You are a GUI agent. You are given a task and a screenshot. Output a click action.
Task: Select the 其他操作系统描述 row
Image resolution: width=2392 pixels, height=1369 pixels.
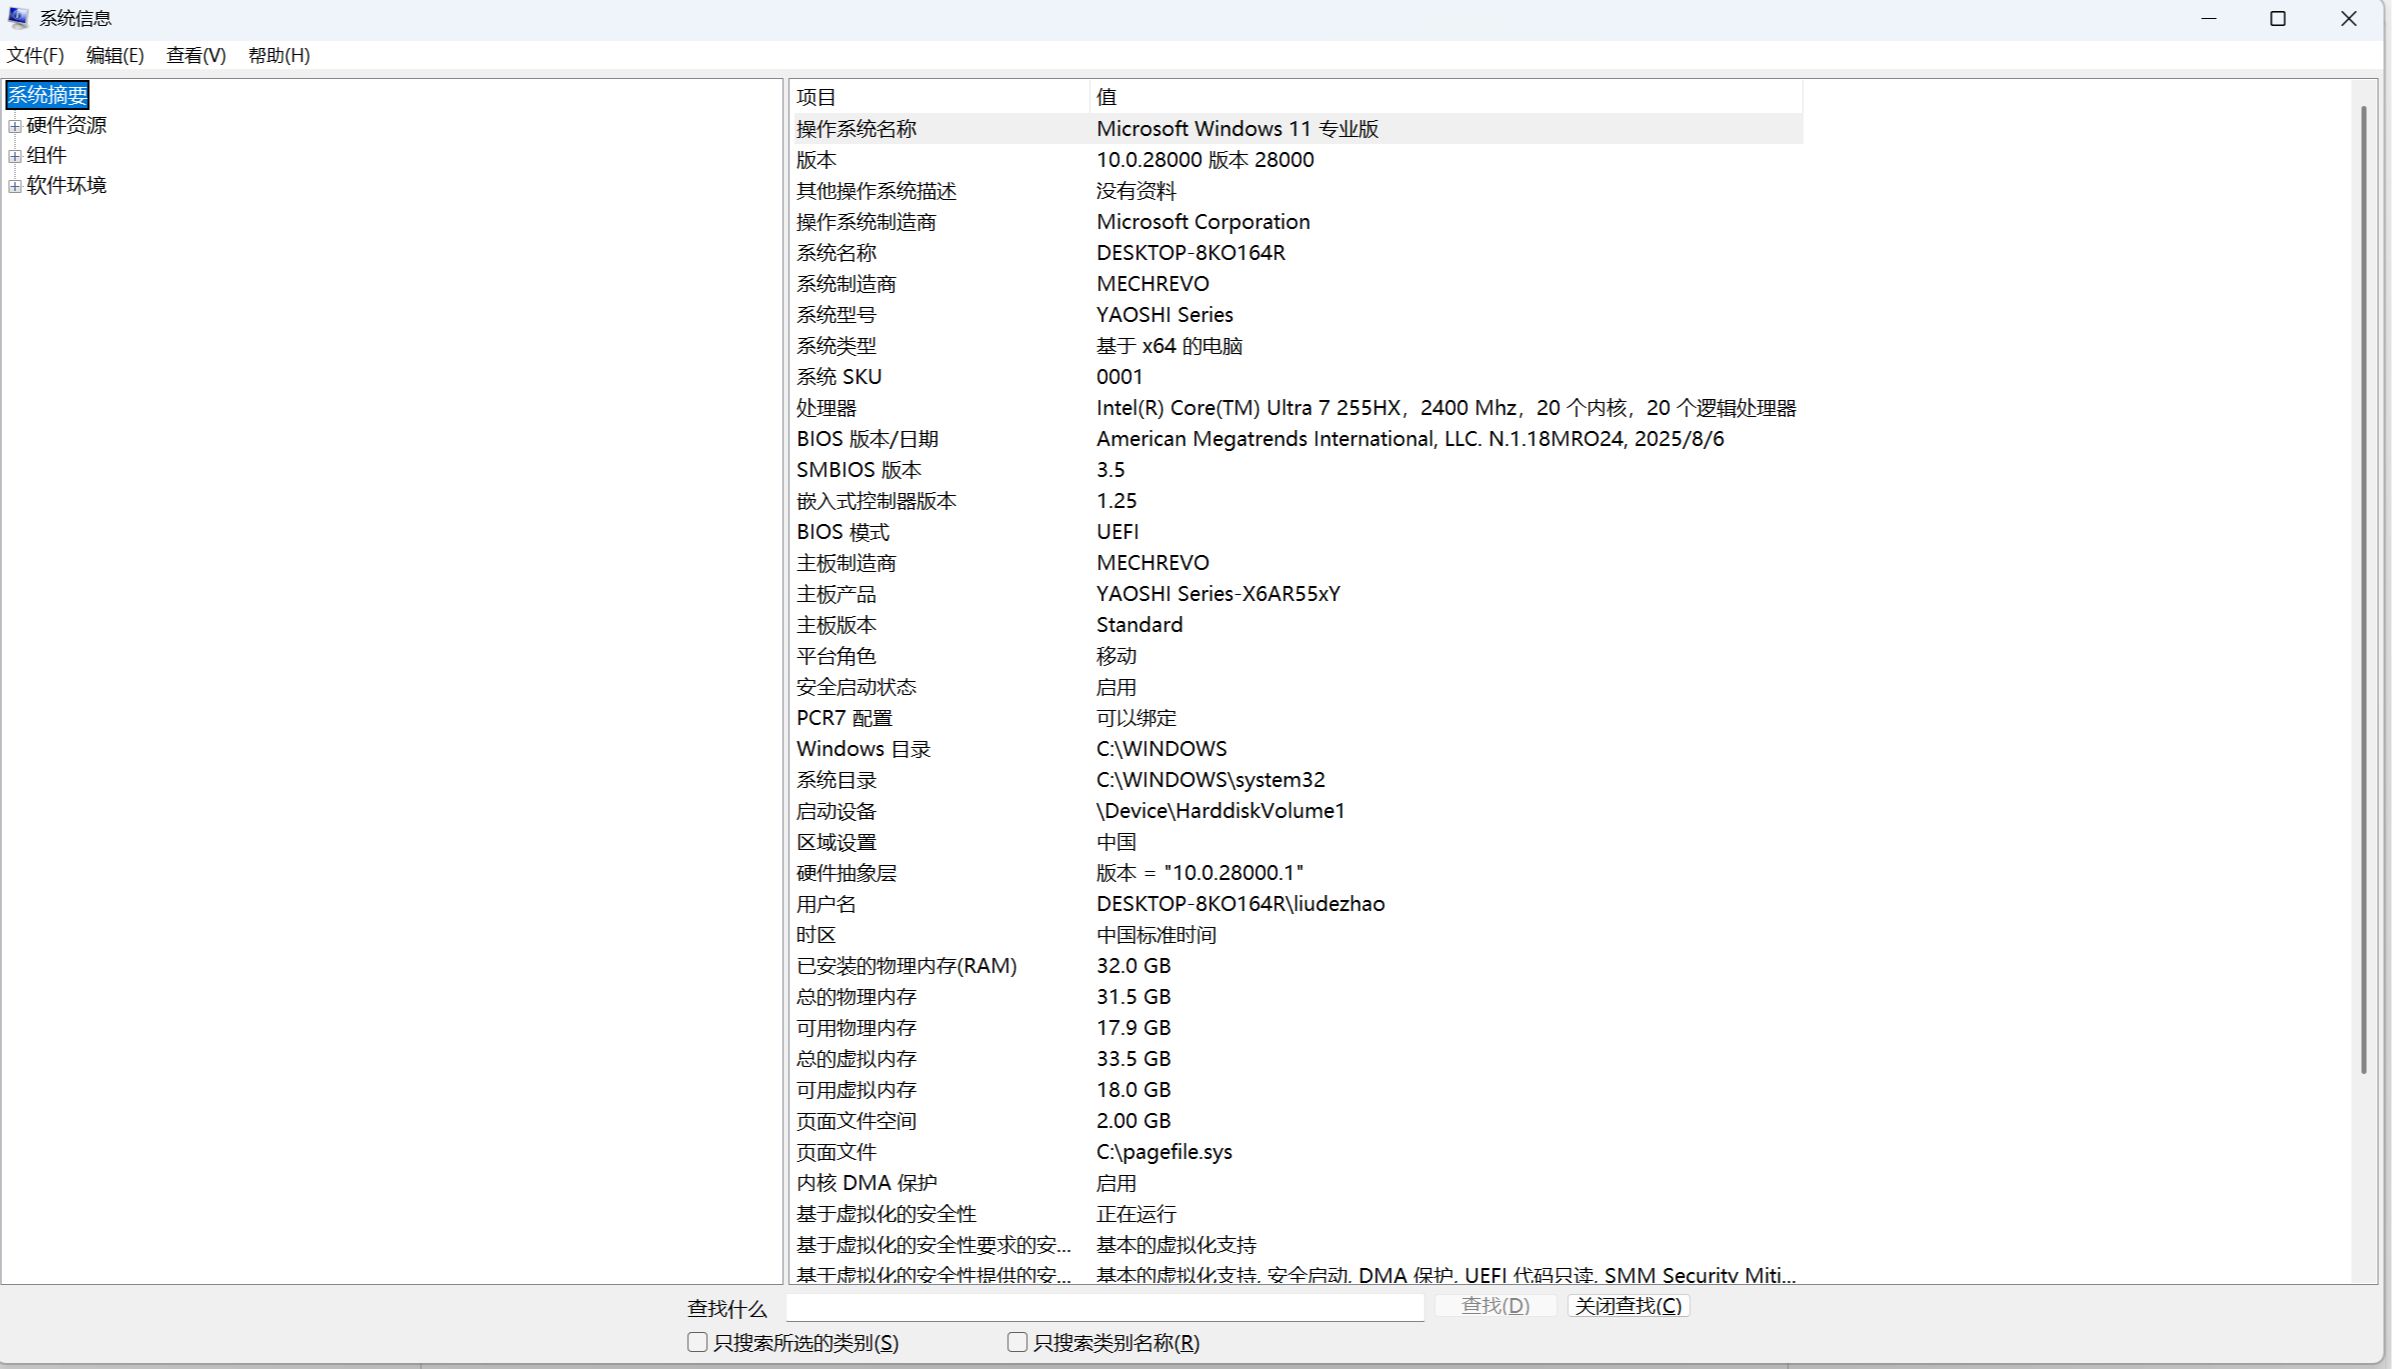pyautogui.click(x=1296, y=191)
